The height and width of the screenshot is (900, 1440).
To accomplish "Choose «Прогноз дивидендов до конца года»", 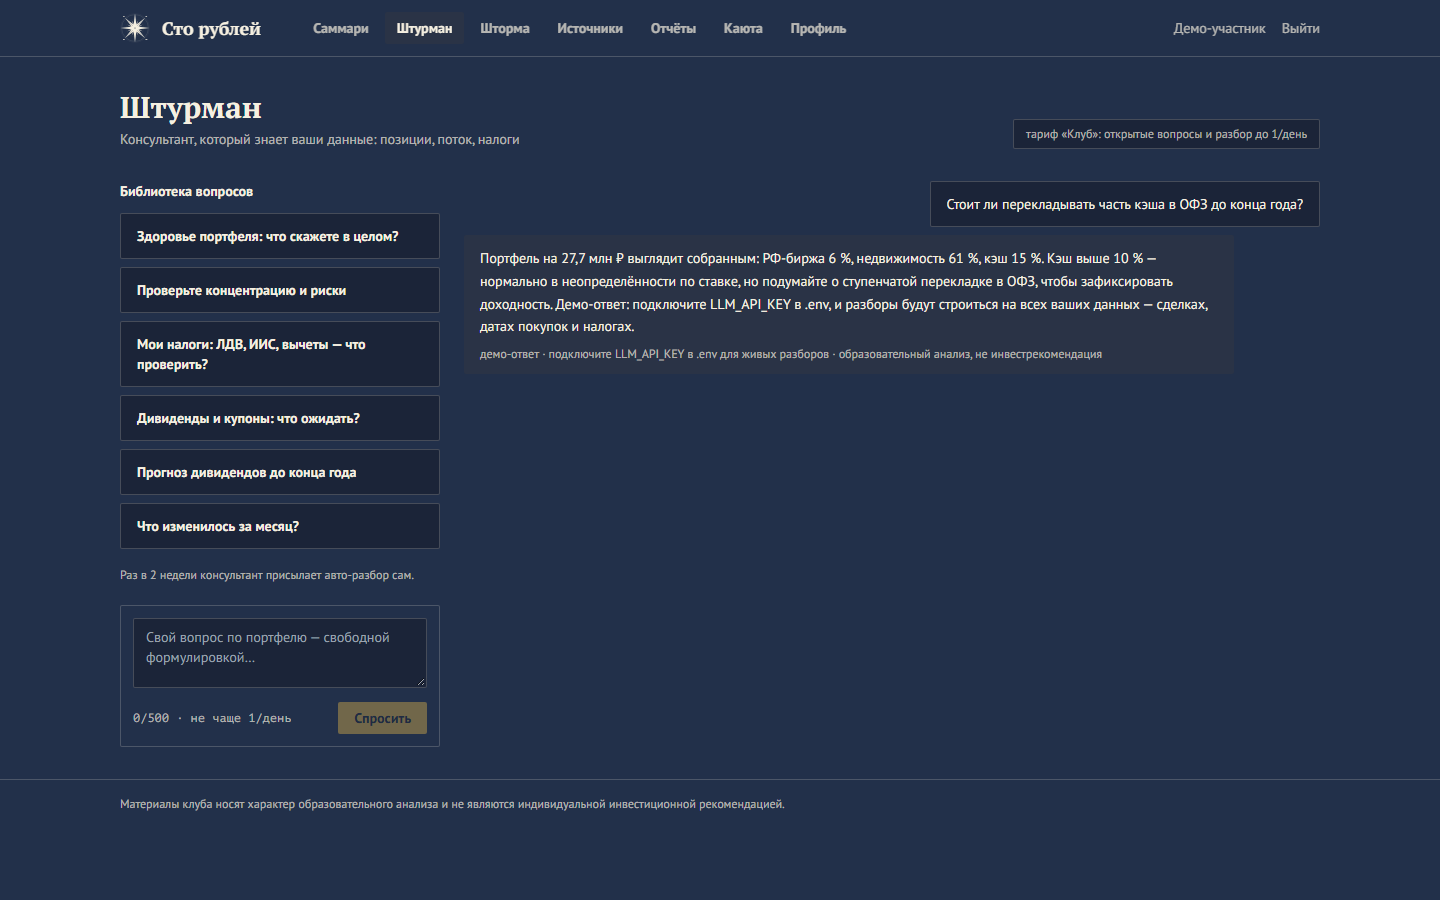I will [x=280, y=472].
